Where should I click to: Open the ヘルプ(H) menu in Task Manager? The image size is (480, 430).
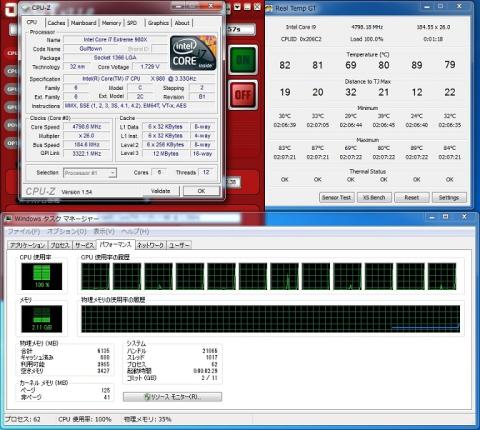coord(135,231)
